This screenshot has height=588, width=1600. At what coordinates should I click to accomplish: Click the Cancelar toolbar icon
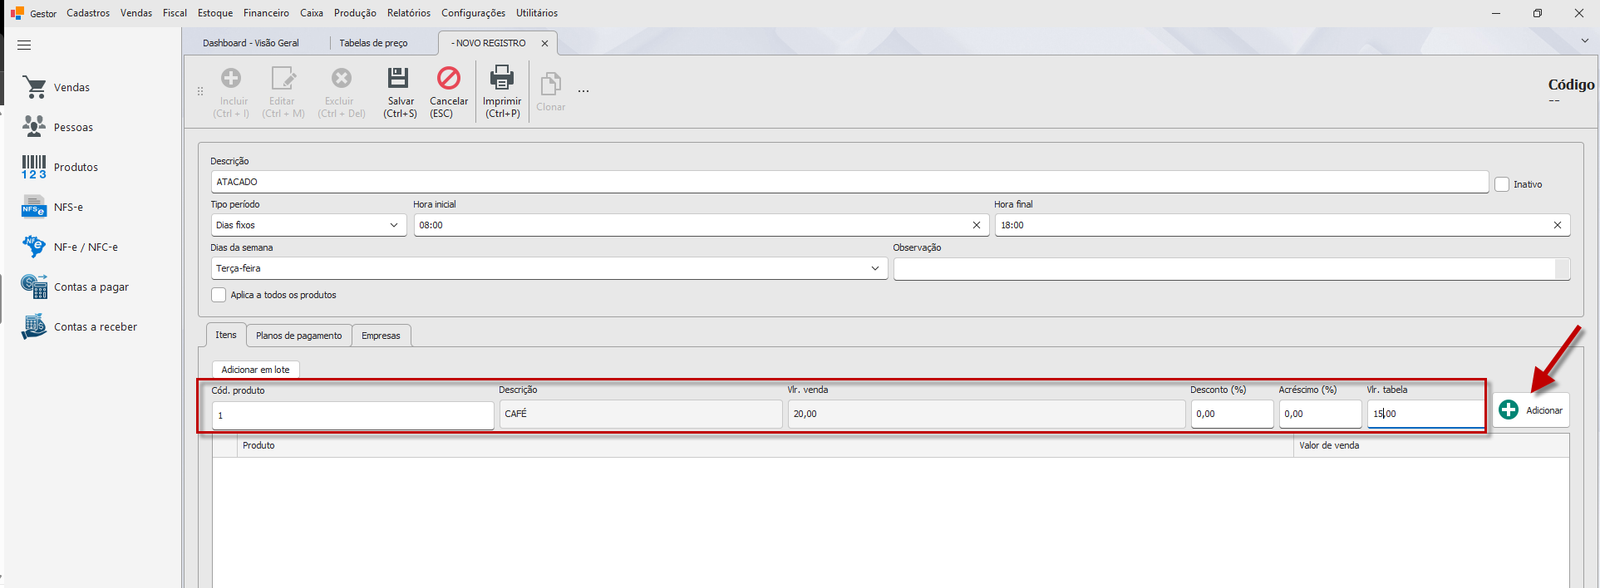449,78
